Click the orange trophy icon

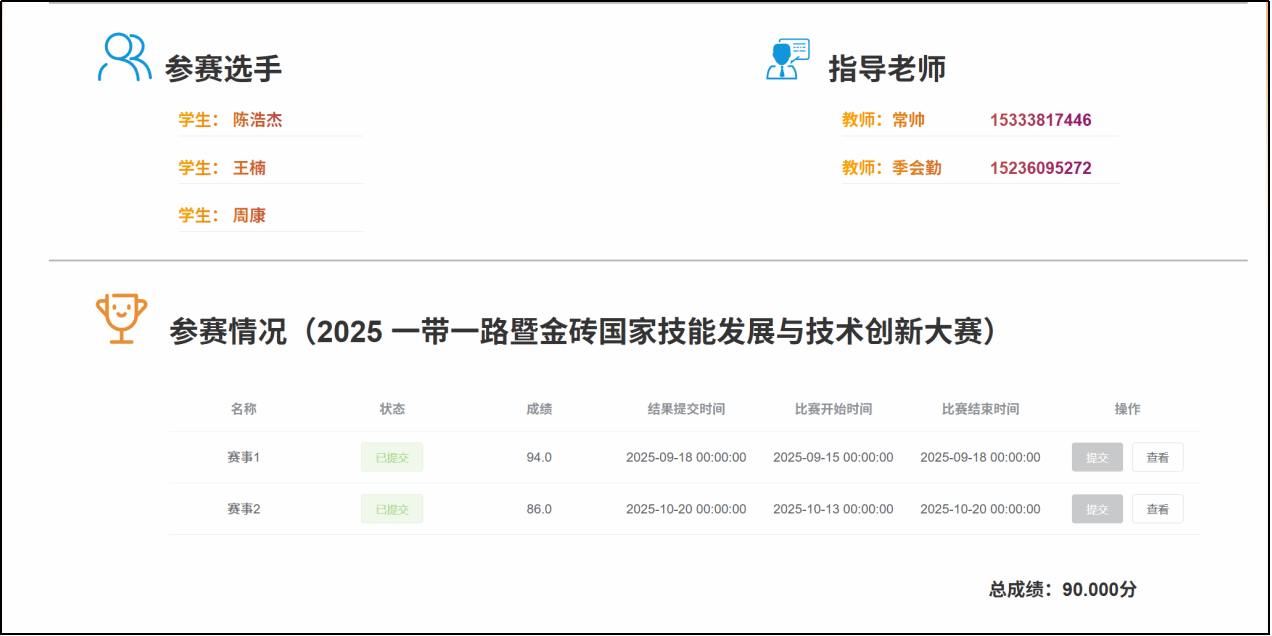click(x=121, y=319)
